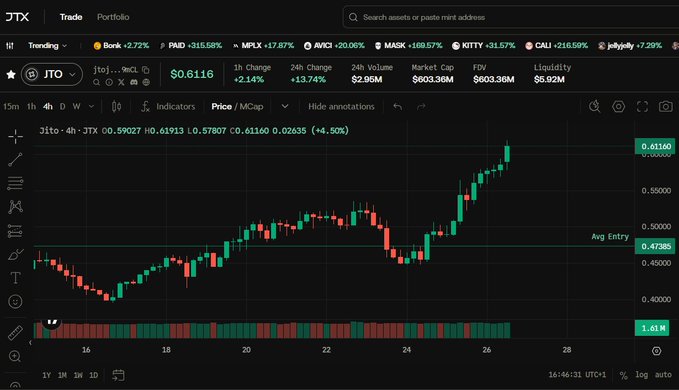
Task: Set chart range to 1W
Action: click(78, 375)
